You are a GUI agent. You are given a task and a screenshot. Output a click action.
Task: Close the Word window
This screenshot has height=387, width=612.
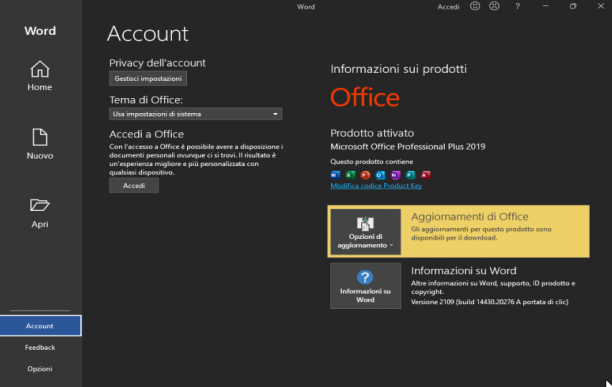[601, 6]
